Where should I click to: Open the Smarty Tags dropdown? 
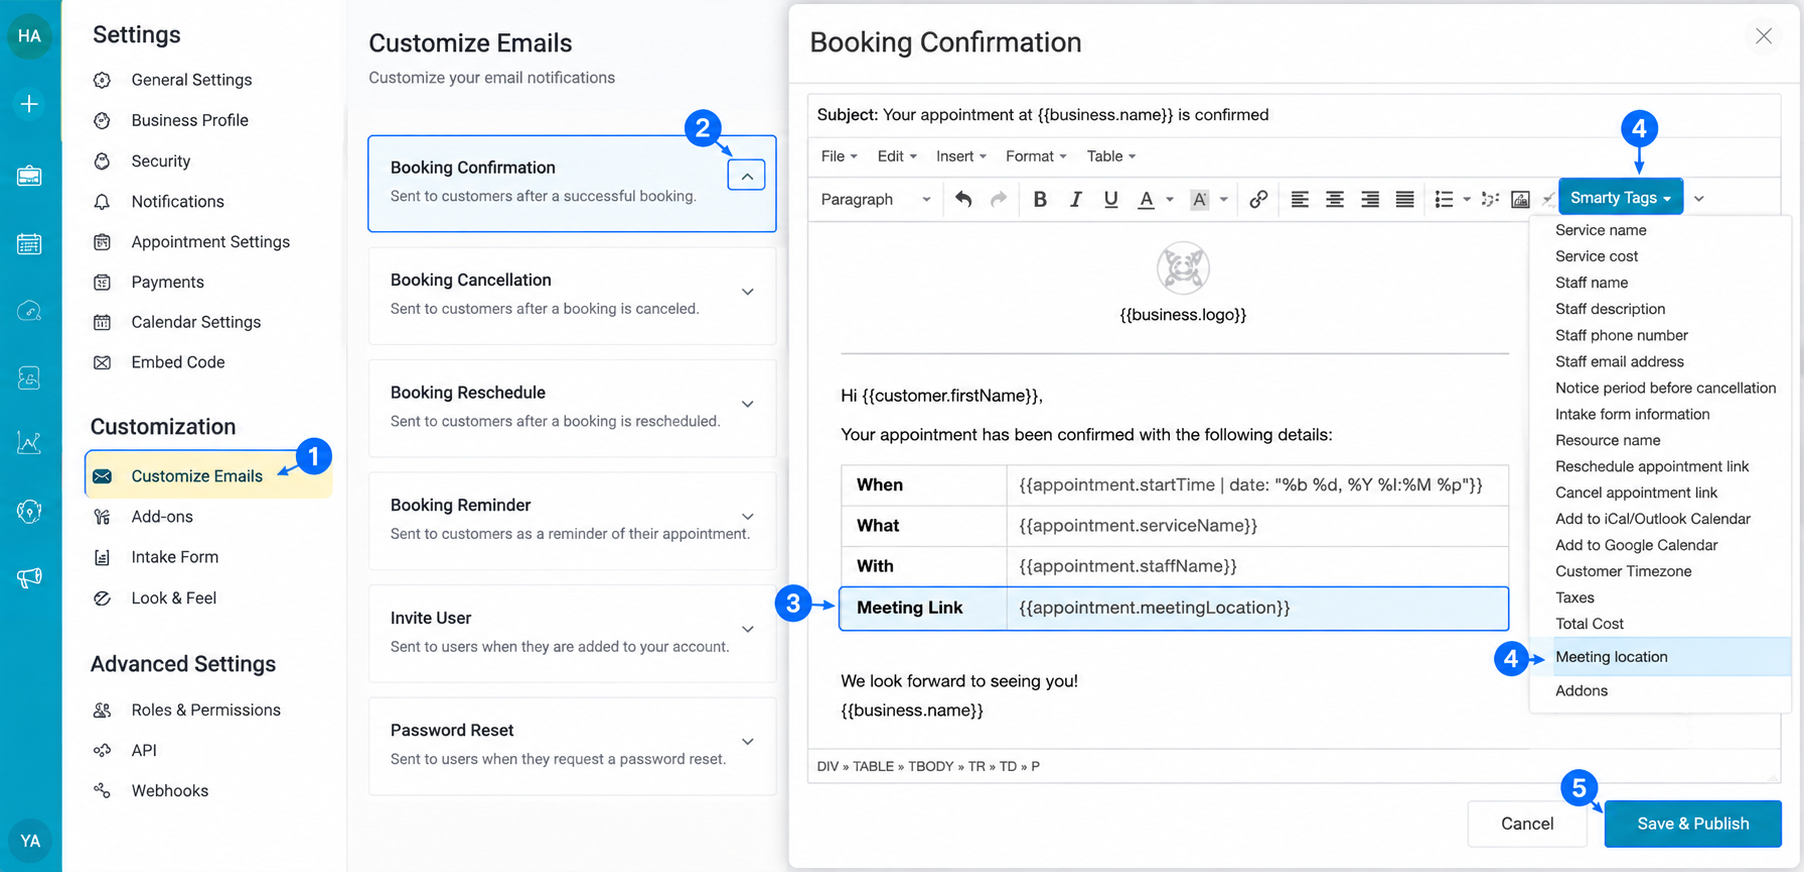pyautogui.click(x=1621, y=197)
